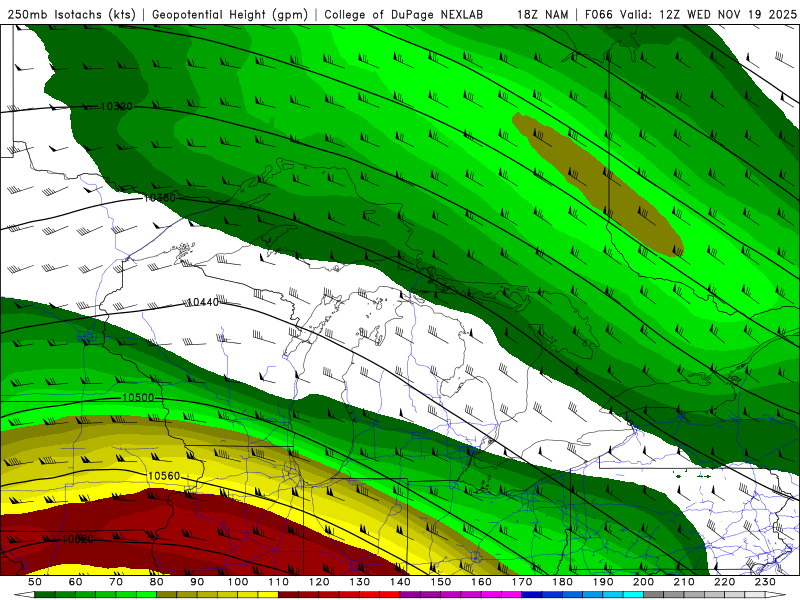Viewport: 800px width, 600px height.
Task: Click the magenta legend swatch before 170
Action: [511, 595]
